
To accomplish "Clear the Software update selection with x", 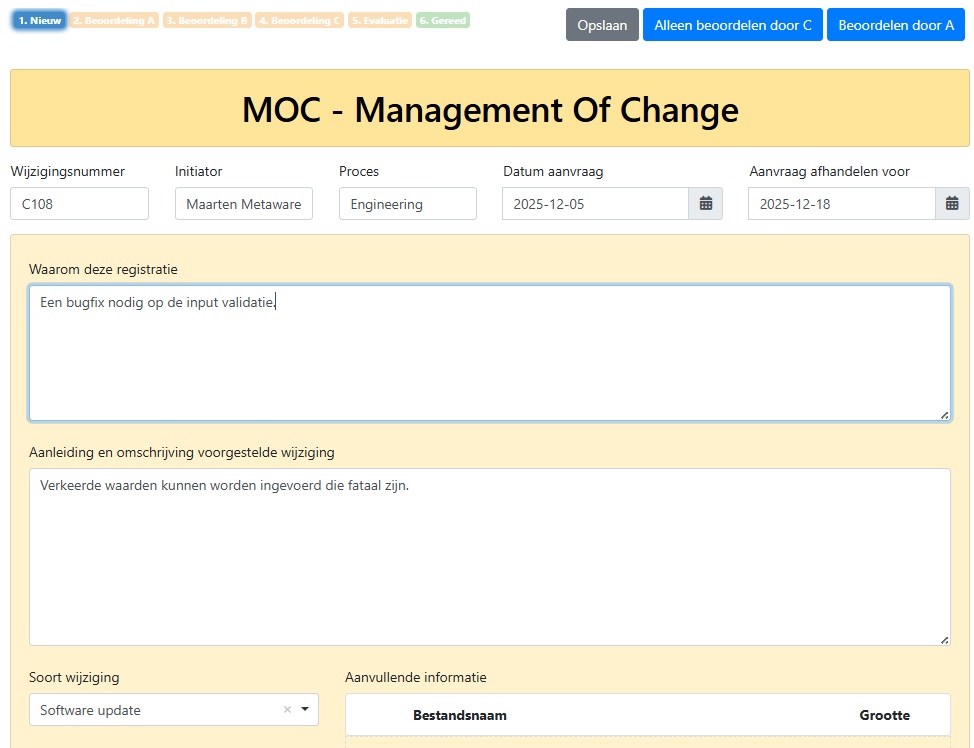I will [287, 710].
